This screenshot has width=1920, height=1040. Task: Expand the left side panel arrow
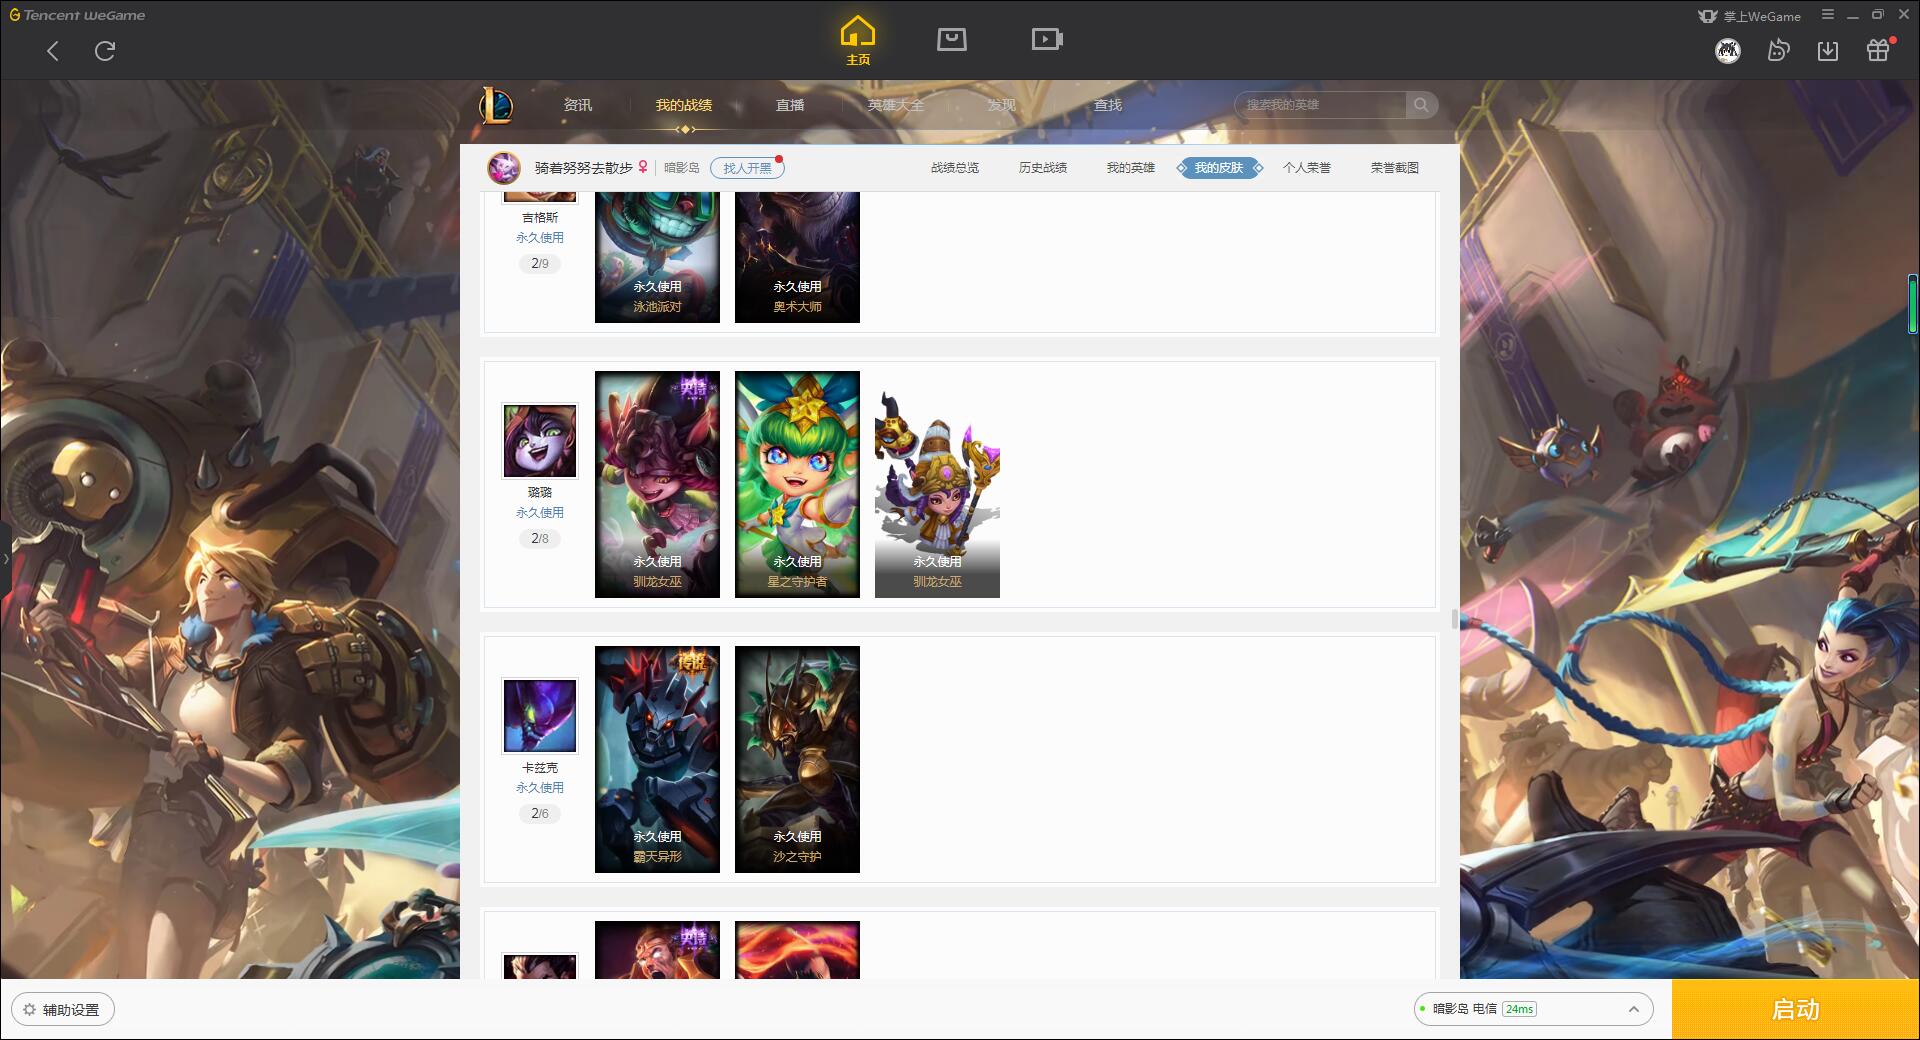point(5,559)
